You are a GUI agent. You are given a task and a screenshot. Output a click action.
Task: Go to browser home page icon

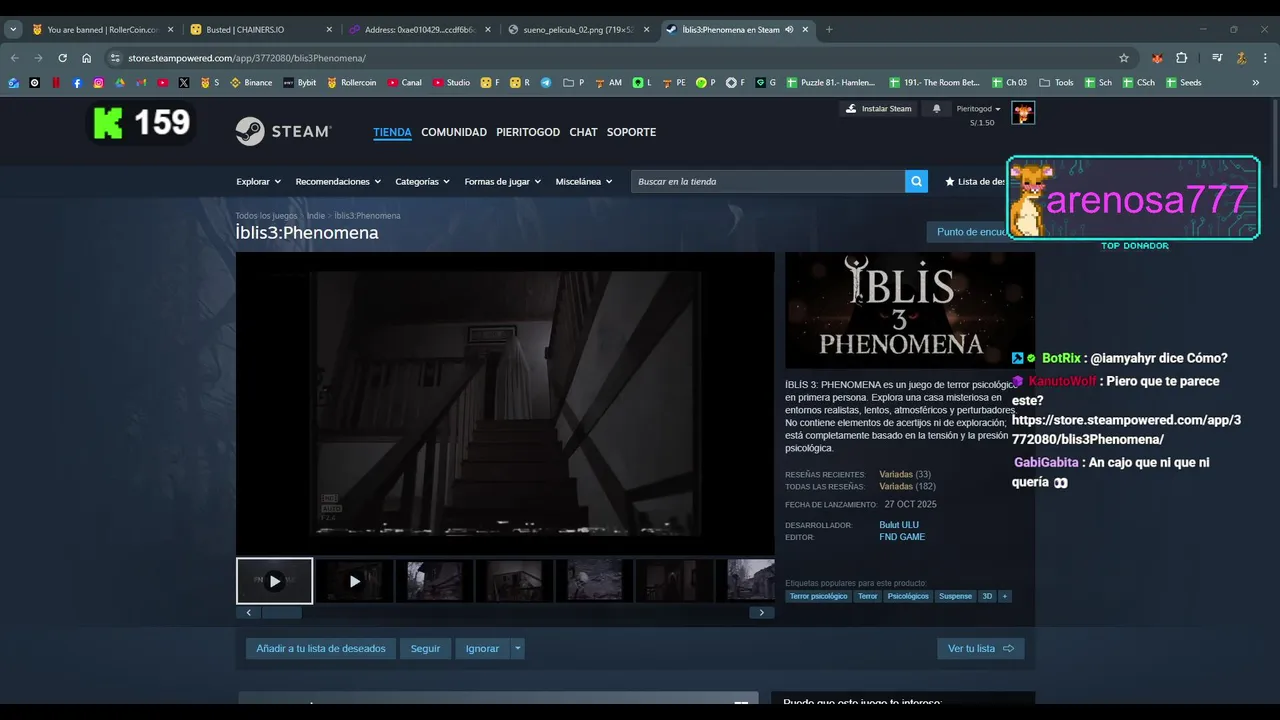86,58
